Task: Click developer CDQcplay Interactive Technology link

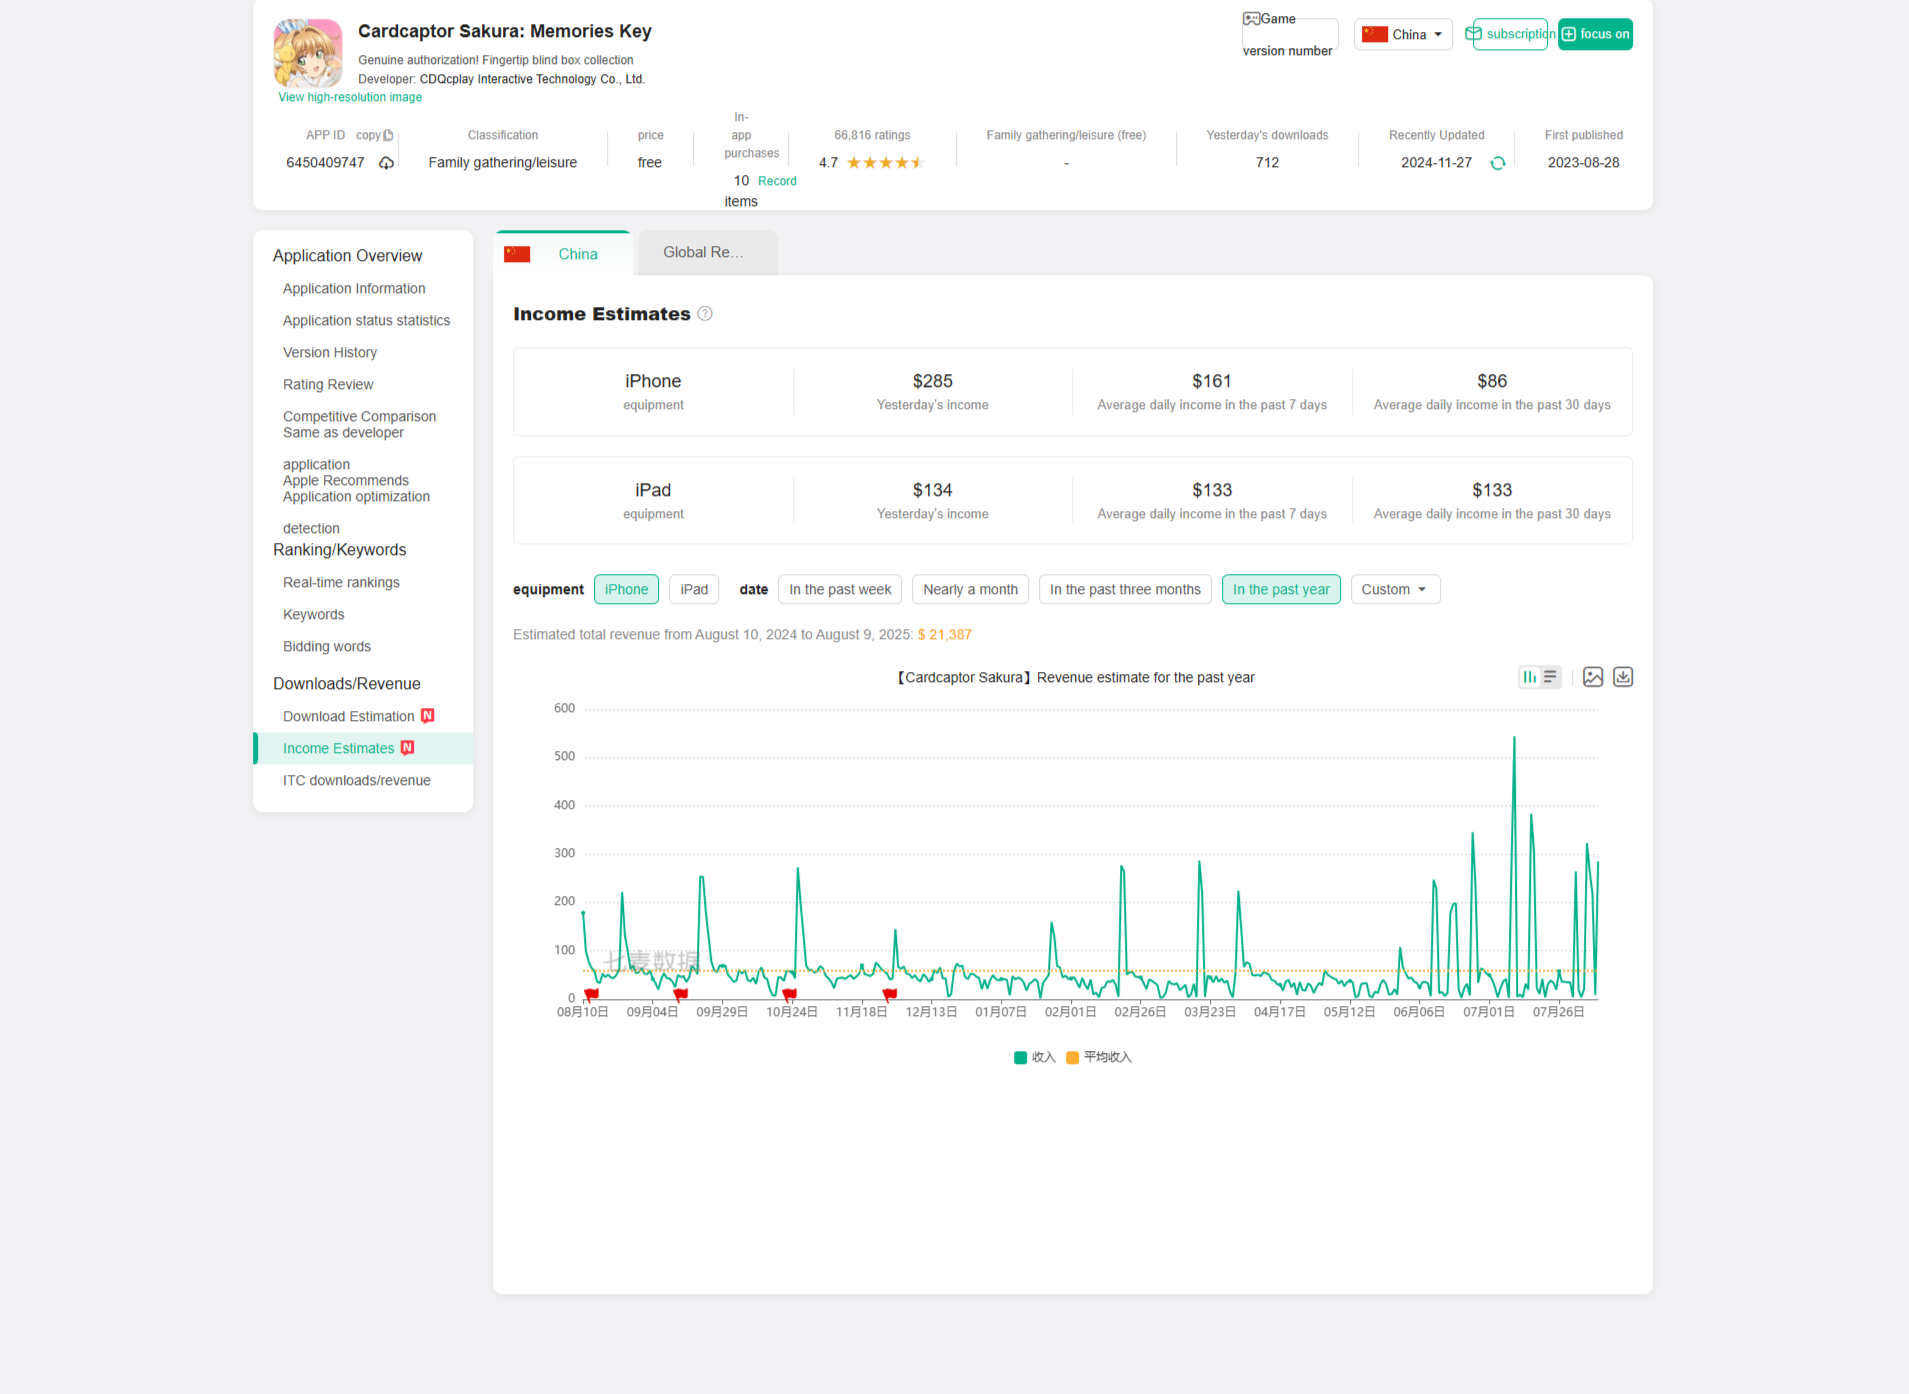Action: click(532, 80)
